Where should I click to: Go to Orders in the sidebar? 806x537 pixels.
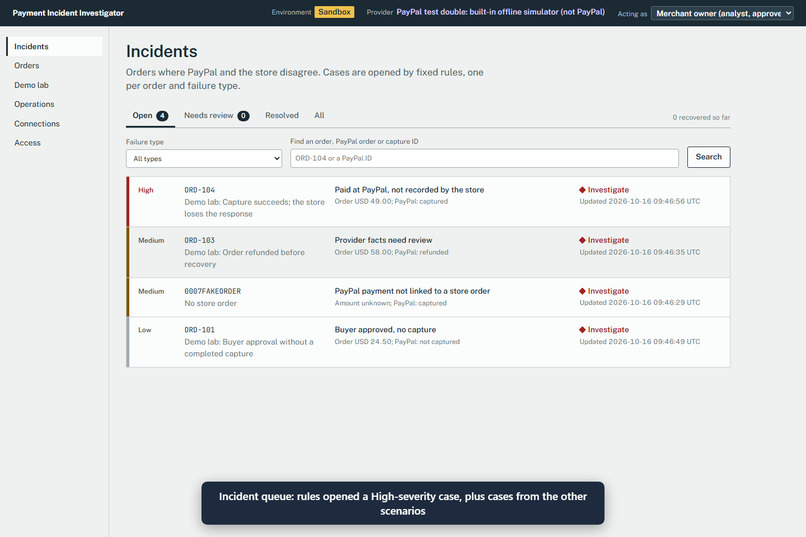[27, 65]
